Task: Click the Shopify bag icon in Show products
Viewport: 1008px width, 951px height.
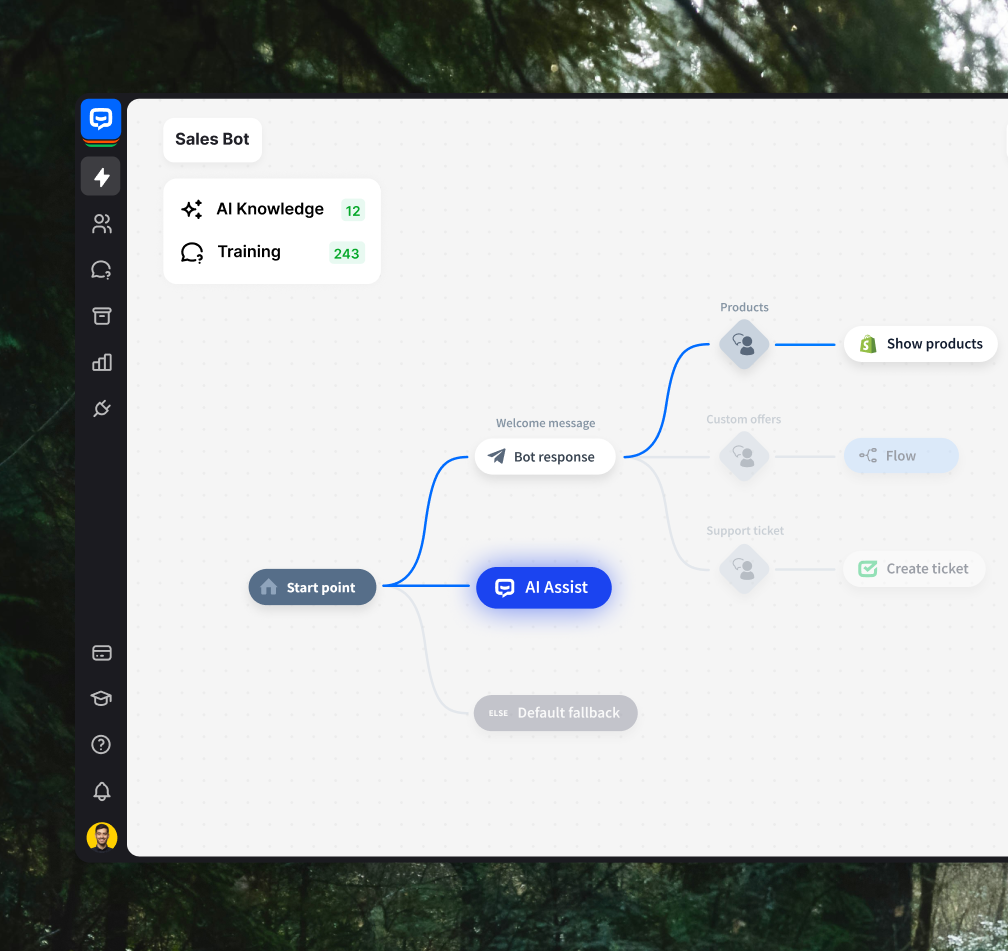Action: 868,344
